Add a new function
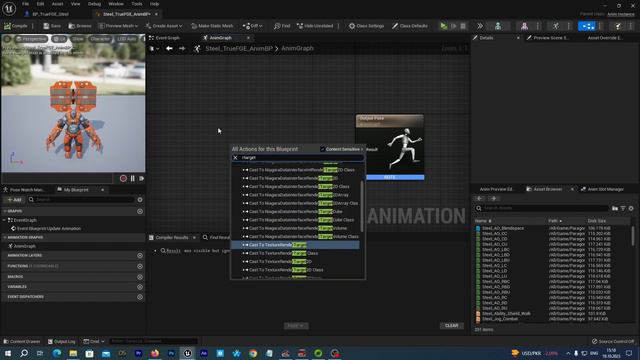The height and width of the screenshot is (360, 640). pos(140,266)
